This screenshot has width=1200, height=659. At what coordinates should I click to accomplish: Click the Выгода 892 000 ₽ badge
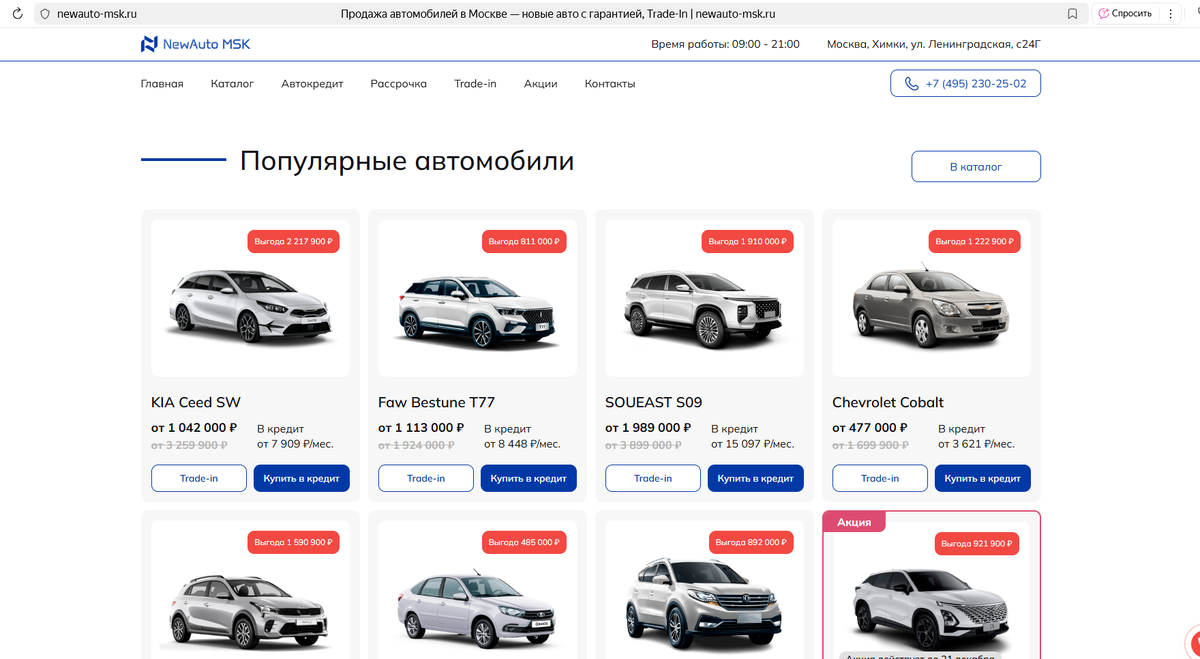point(751,542)
